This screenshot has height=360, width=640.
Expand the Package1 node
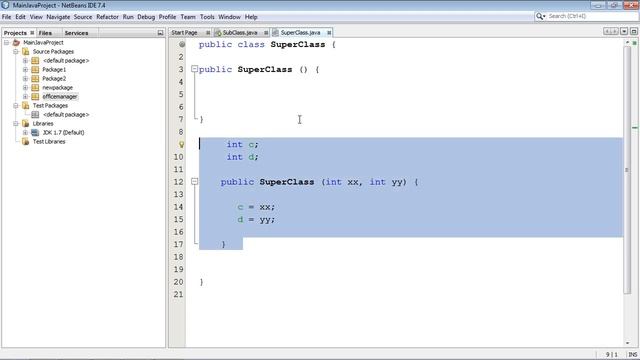pos(25,69)
